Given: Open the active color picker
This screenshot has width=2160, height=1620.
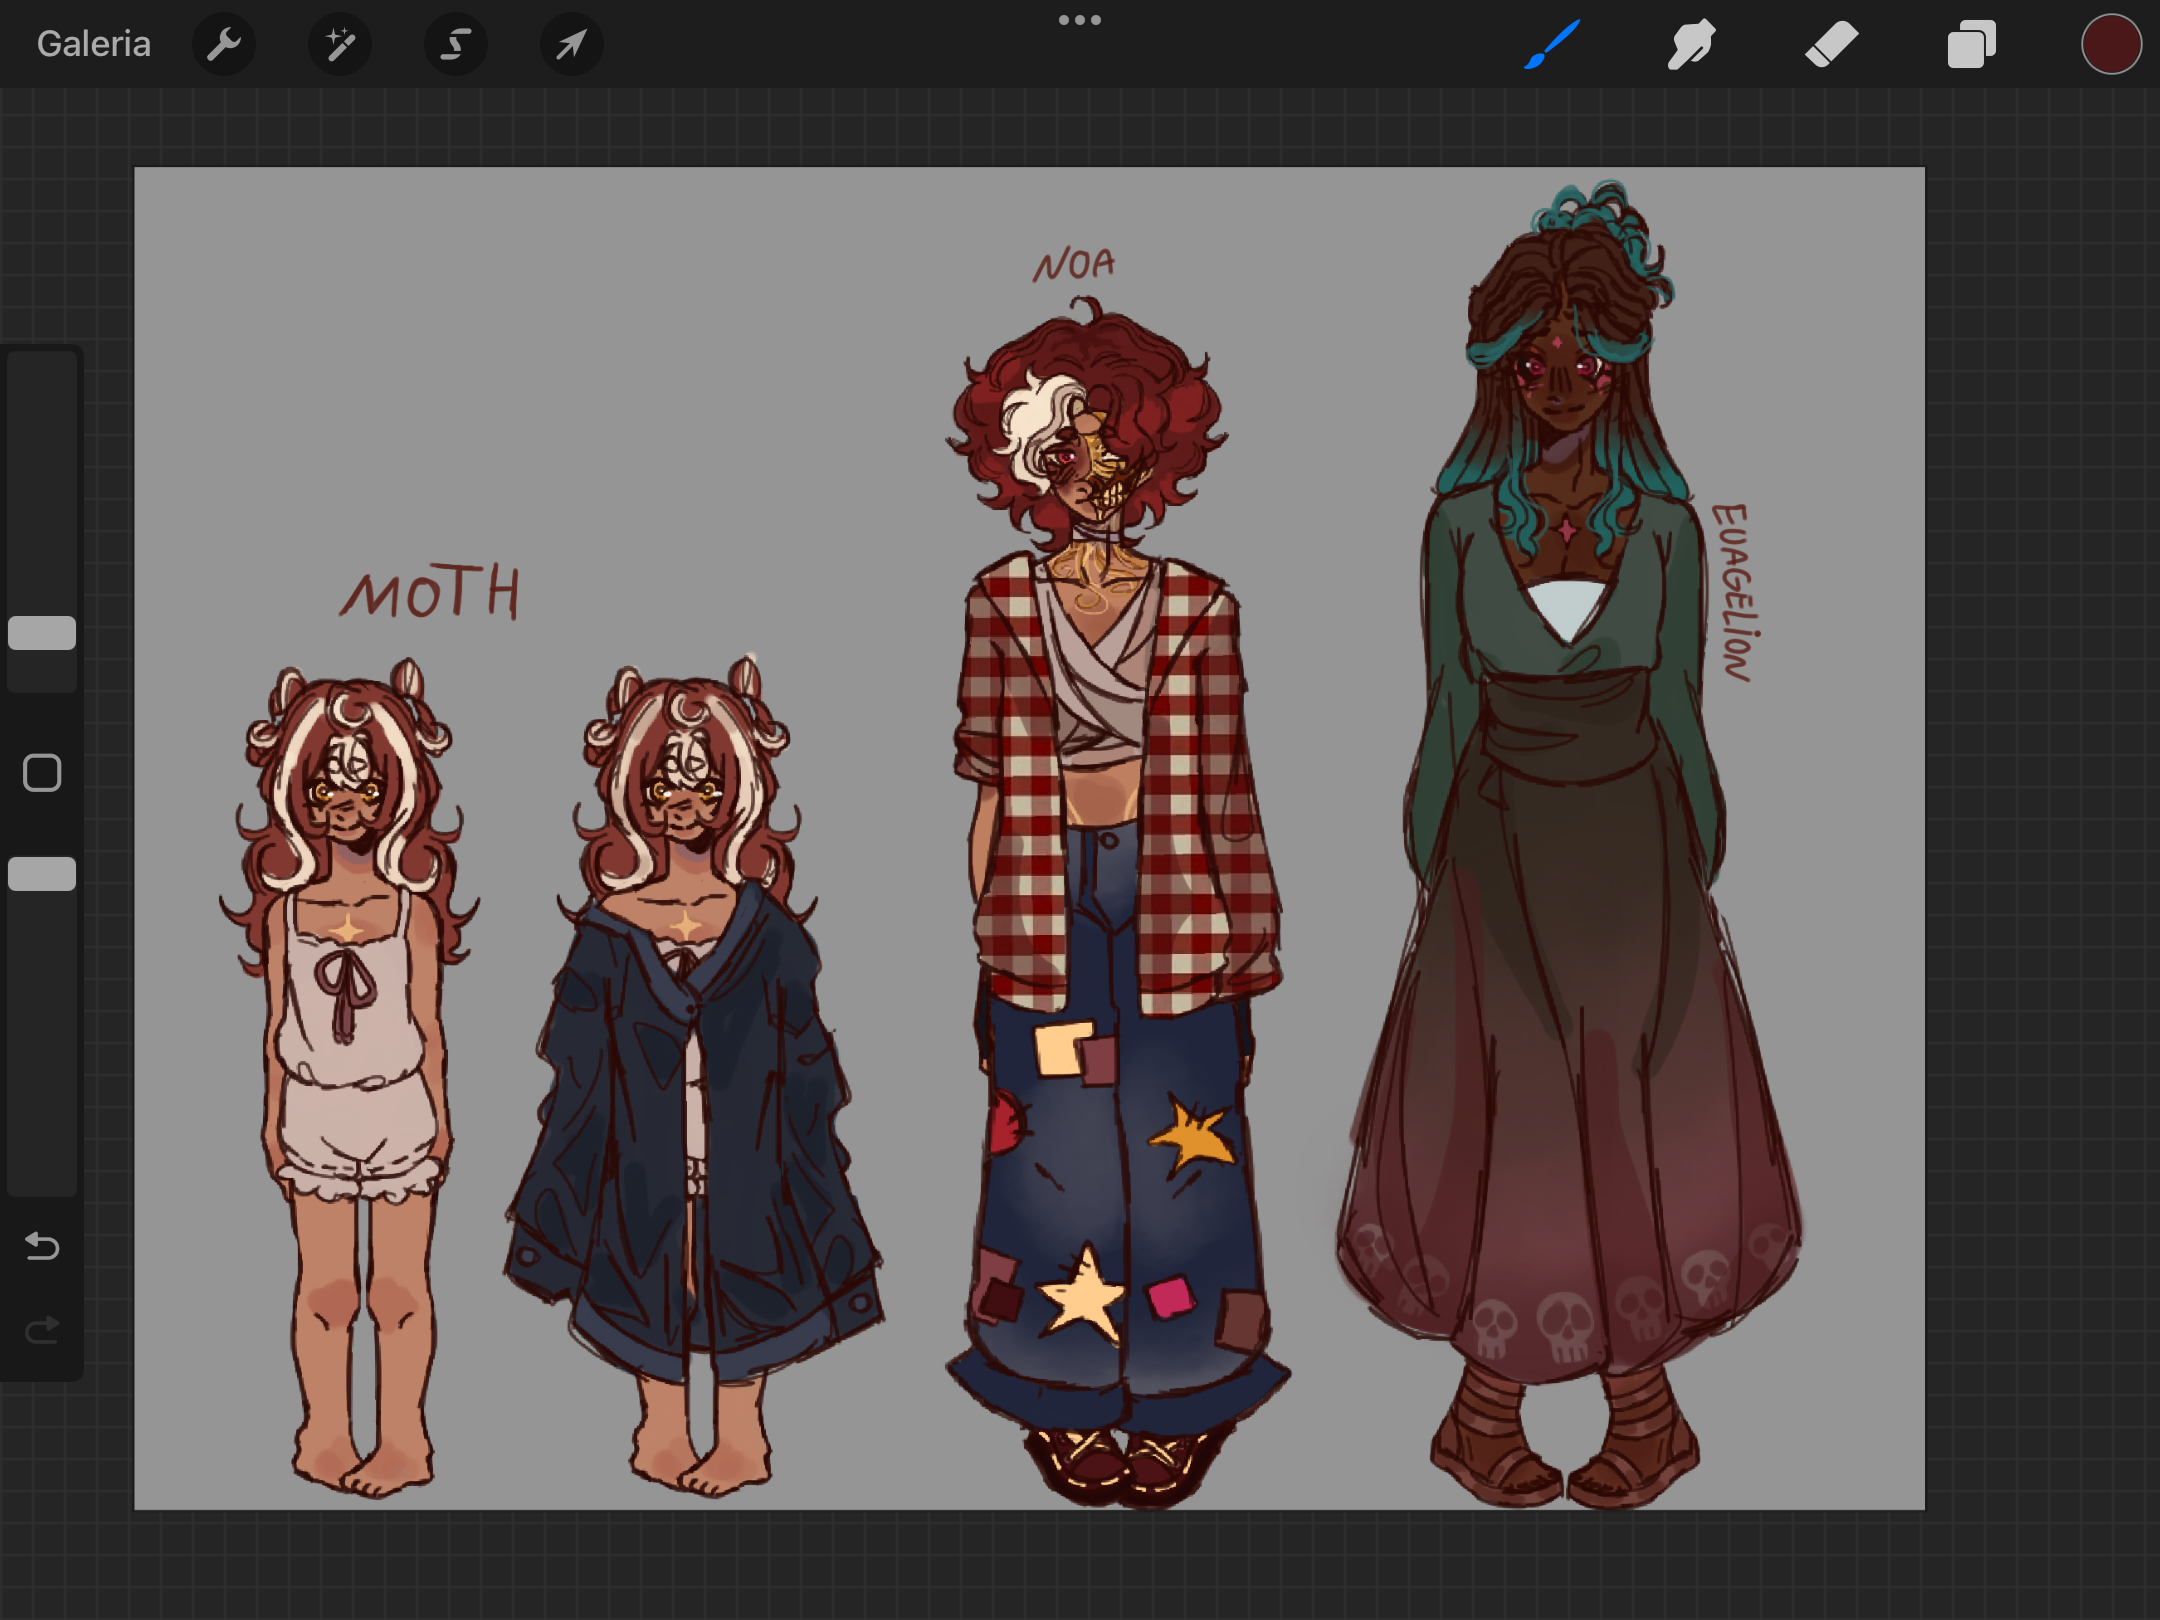Looking at the screenshot, I should (2110, 44).
